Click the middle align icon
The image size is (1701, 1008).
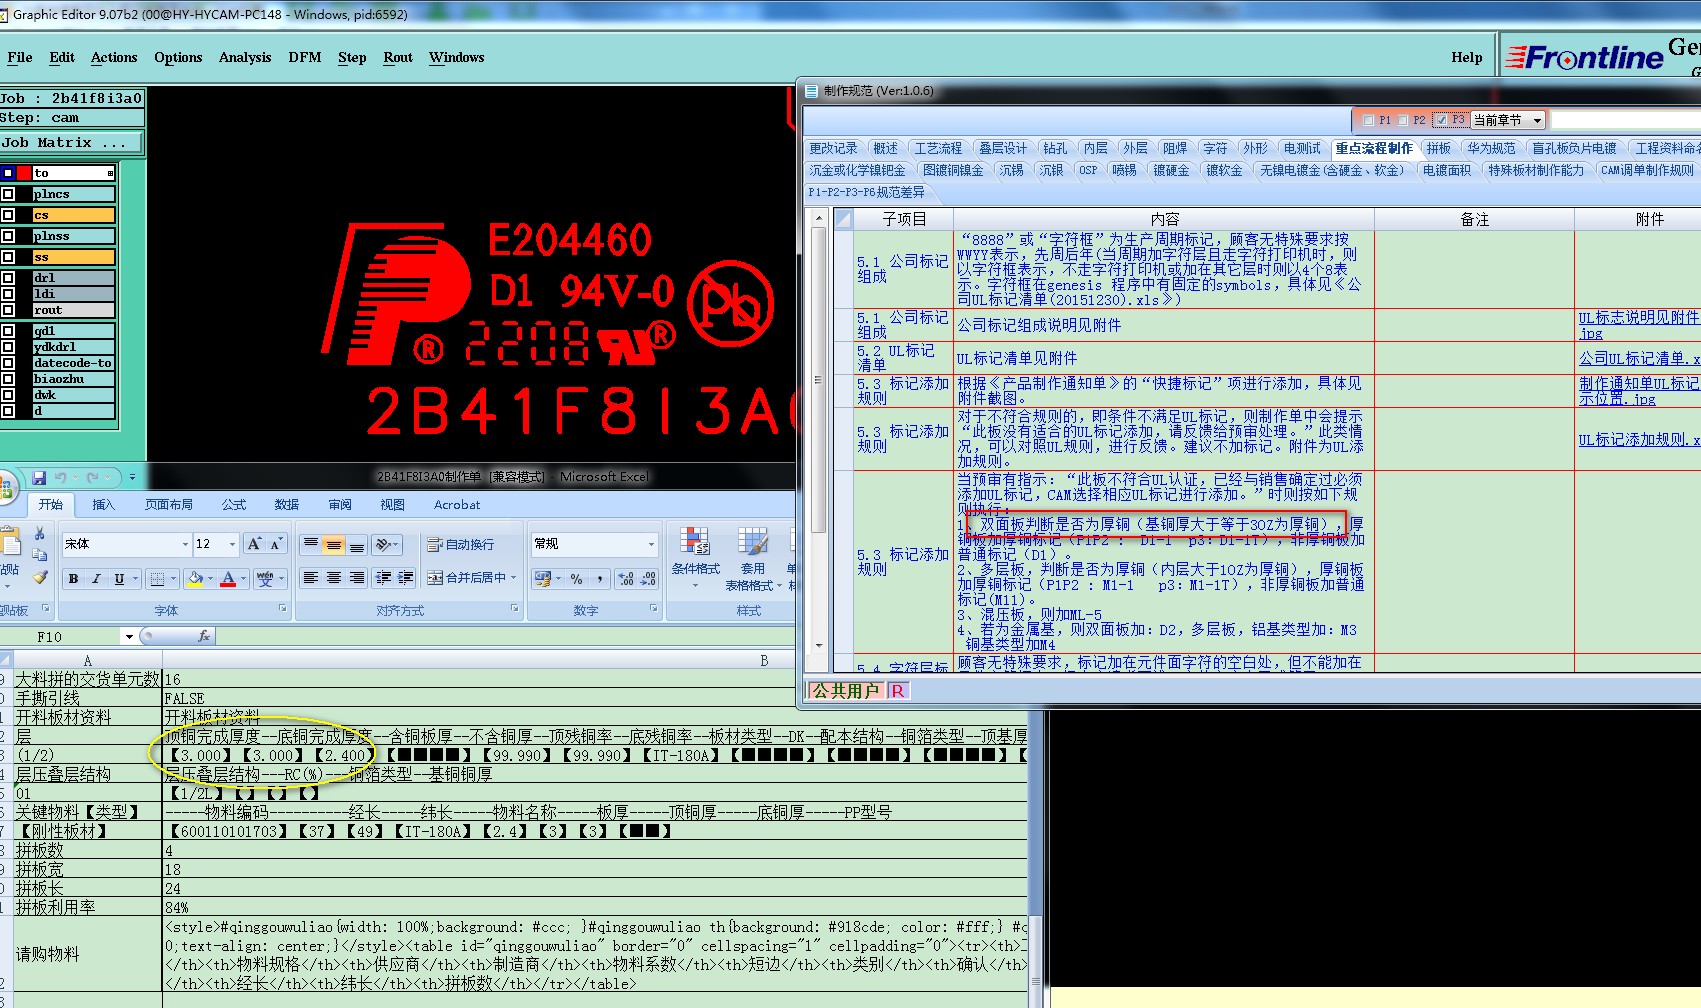click(334, 544)
